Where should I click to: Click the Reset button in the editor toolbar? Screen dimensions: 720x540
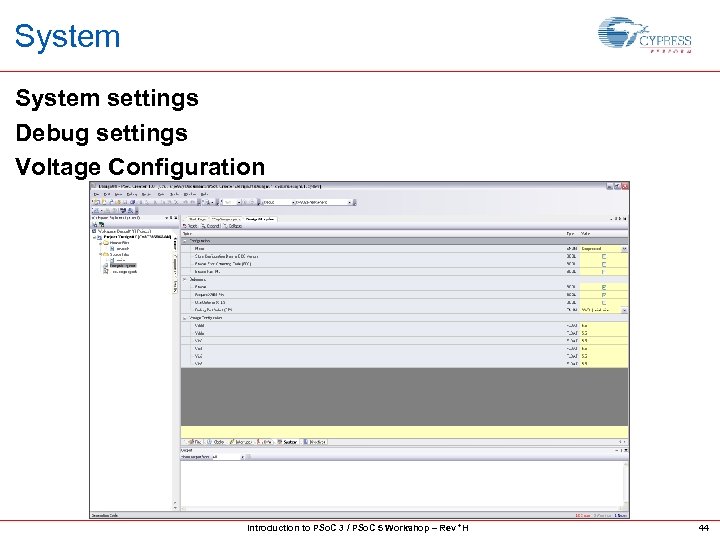190,226
